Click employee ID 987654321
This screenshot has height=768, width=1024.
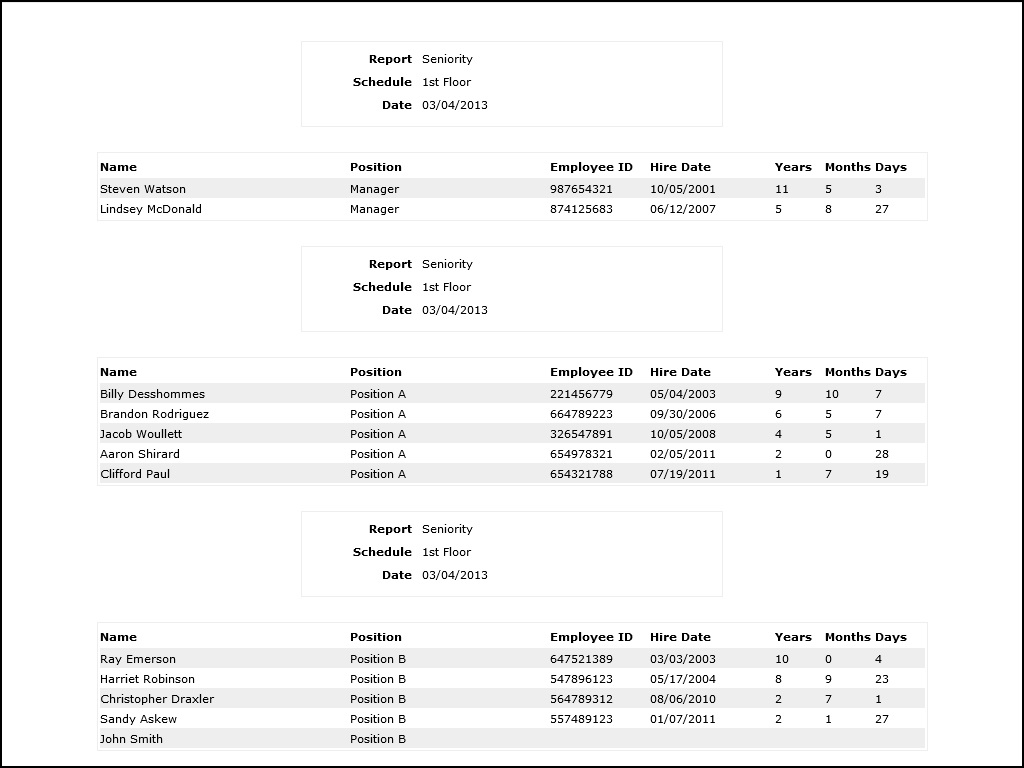[x=581, y=189]
